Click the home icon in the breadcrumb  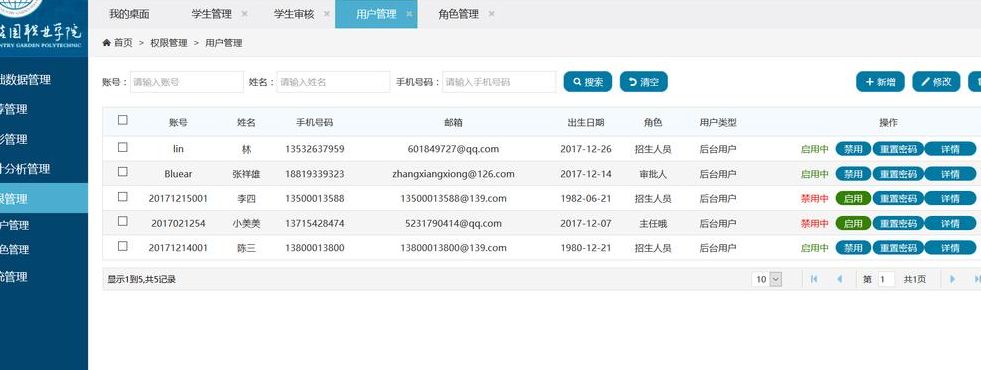click(x=106, y=43)
